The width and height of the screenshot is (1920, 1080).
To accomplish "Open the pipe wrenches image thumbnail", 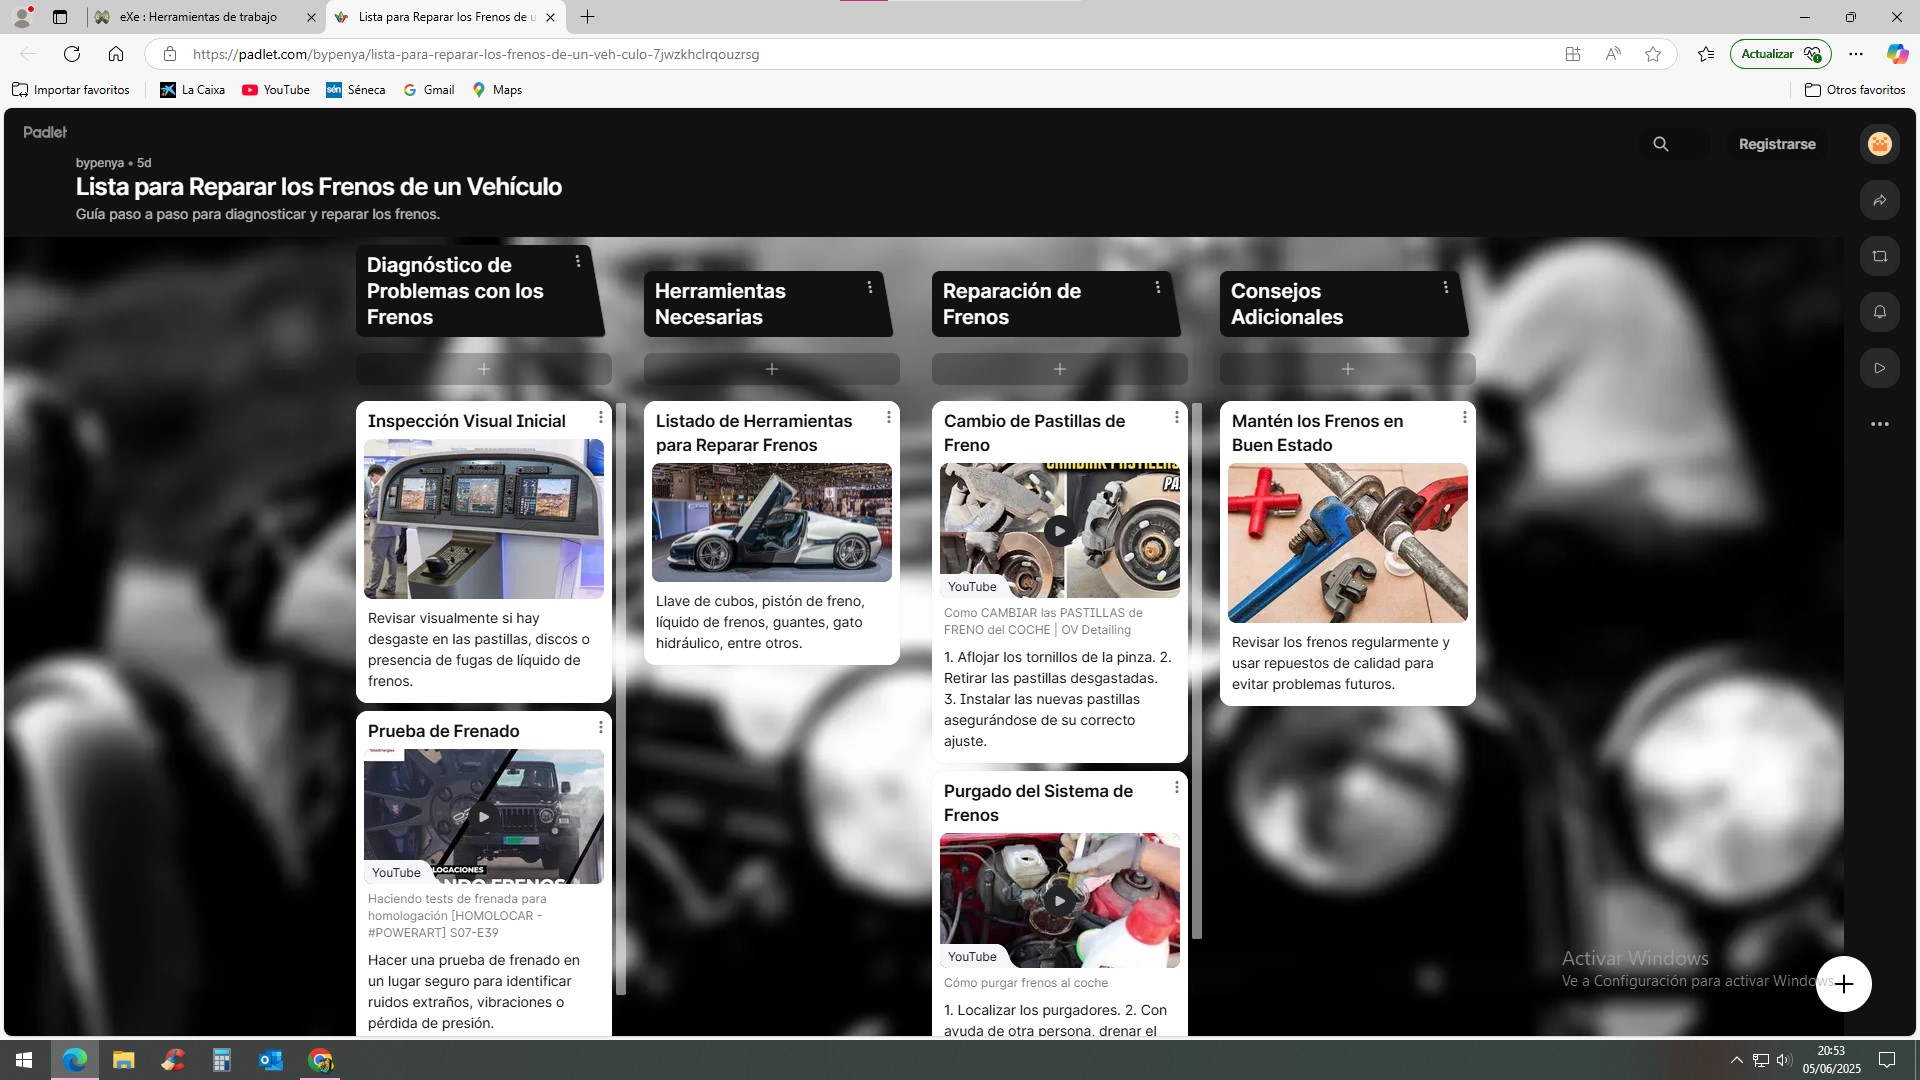I will coord(1348,543).
